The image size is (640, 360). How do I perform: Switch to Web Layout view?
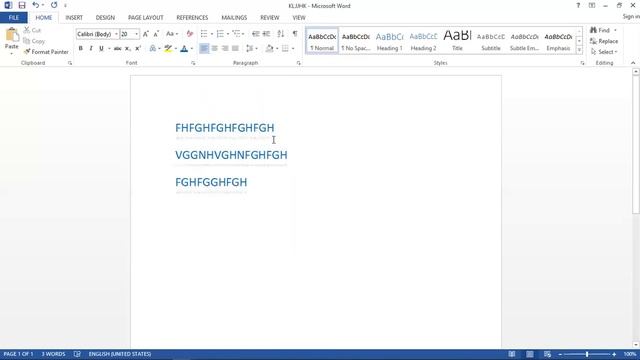pyautogui.click(x=547, y=354)
